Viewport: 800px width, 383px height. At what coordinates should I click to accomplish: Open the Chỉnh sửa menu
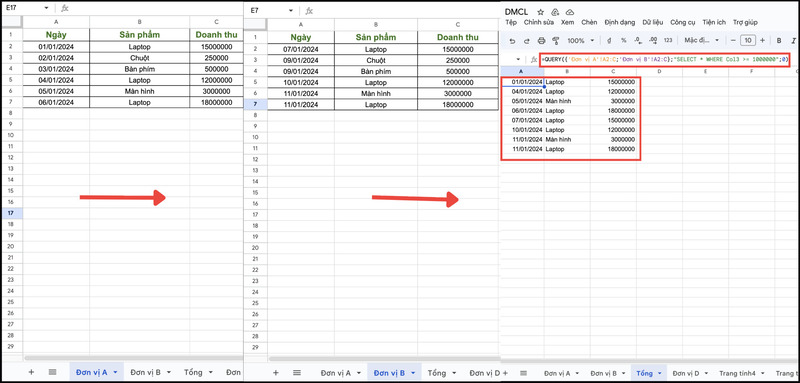click(539, 22)
